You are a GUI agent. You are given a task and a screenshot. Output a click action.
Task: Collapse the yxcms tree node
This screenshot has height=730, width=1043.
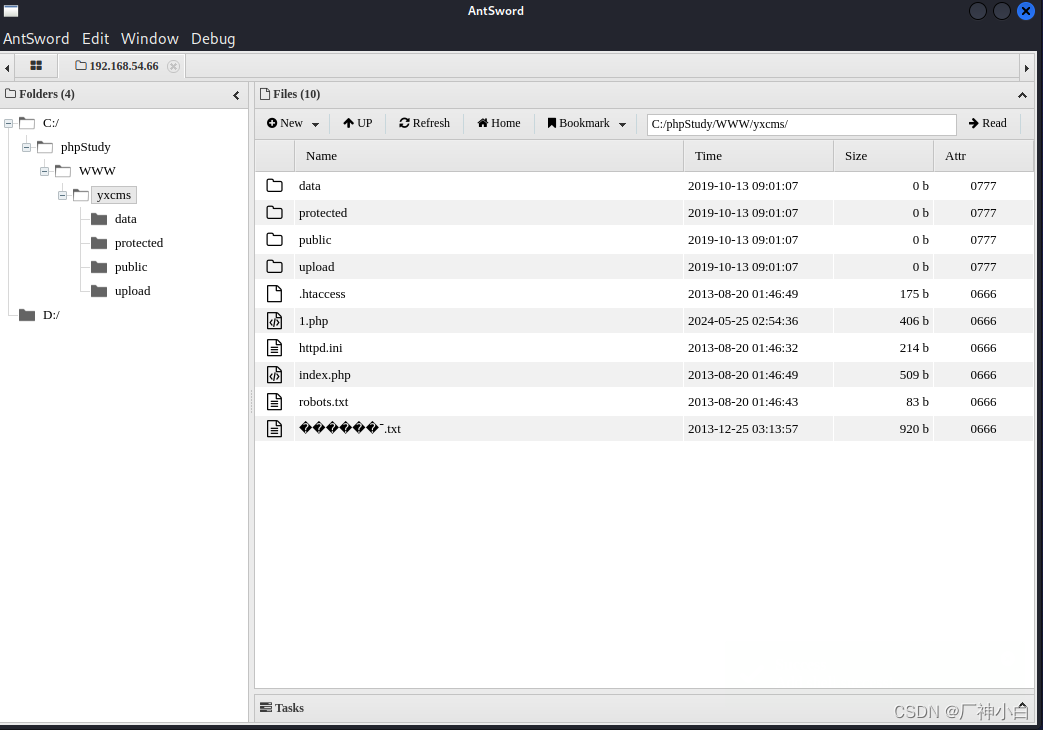tap(63, 195)
